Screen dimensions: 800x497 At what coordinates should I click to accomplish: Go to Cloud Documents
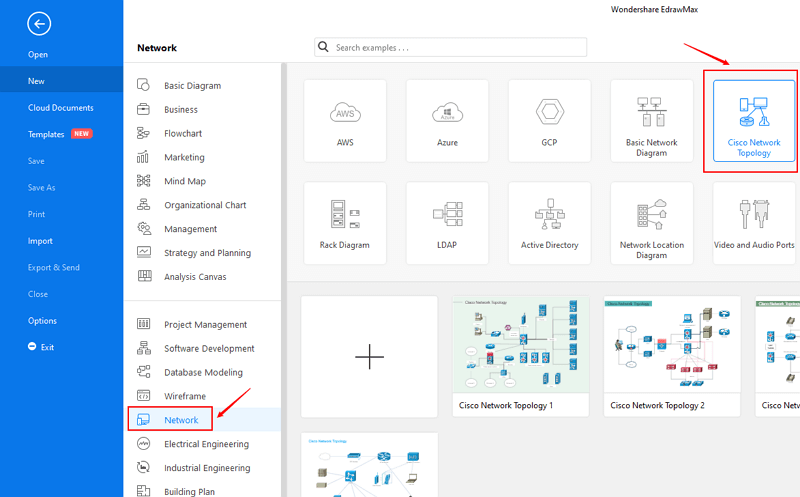tap(61, 108)
